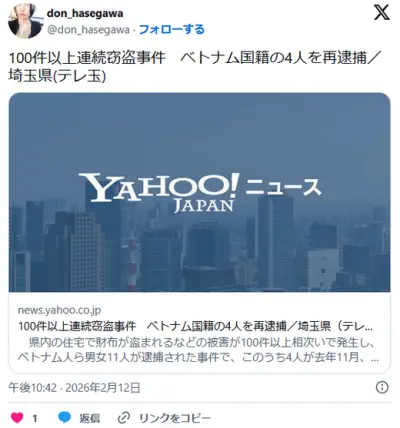Open the info circle icon
This screenshot has width=400, height=428.
pos(382,387)
